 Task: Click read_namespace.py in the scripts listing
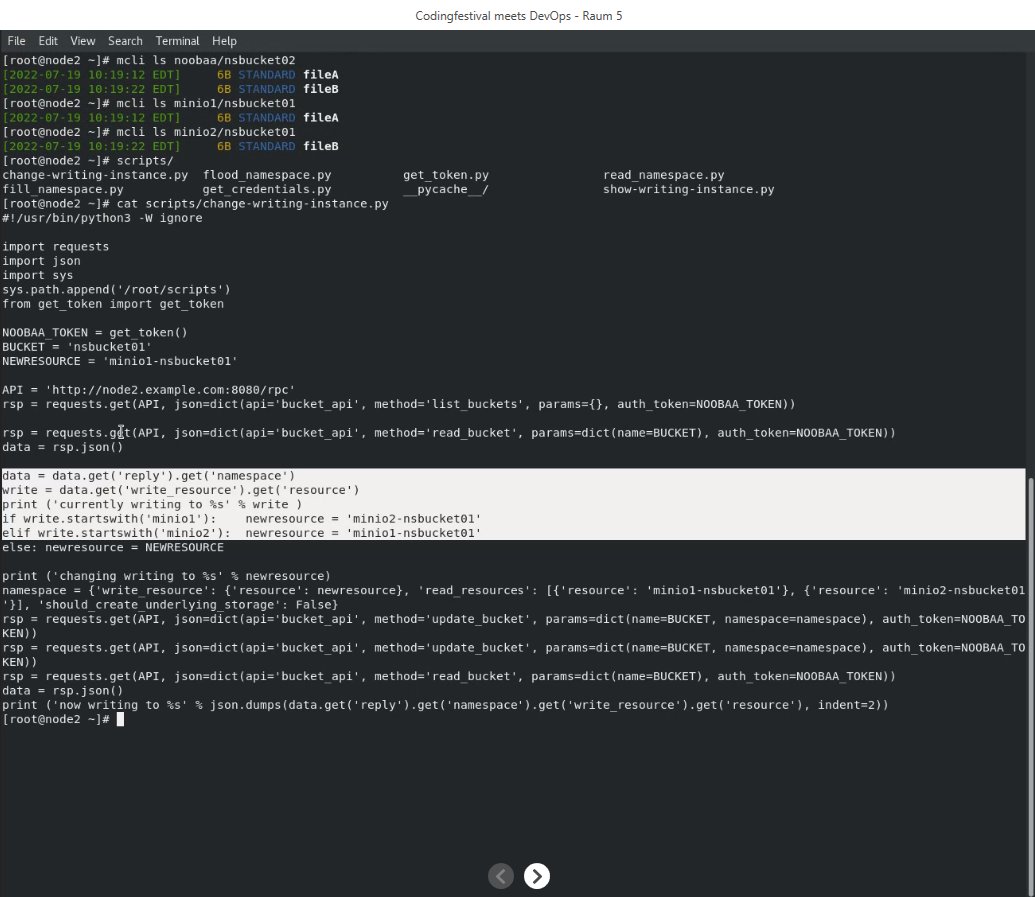tap(663, 175)
